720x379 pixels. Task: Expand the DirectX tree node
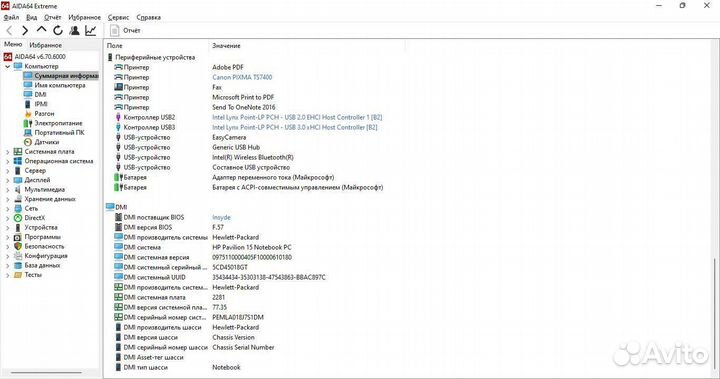pyautogui.click(x=7, y=218)
